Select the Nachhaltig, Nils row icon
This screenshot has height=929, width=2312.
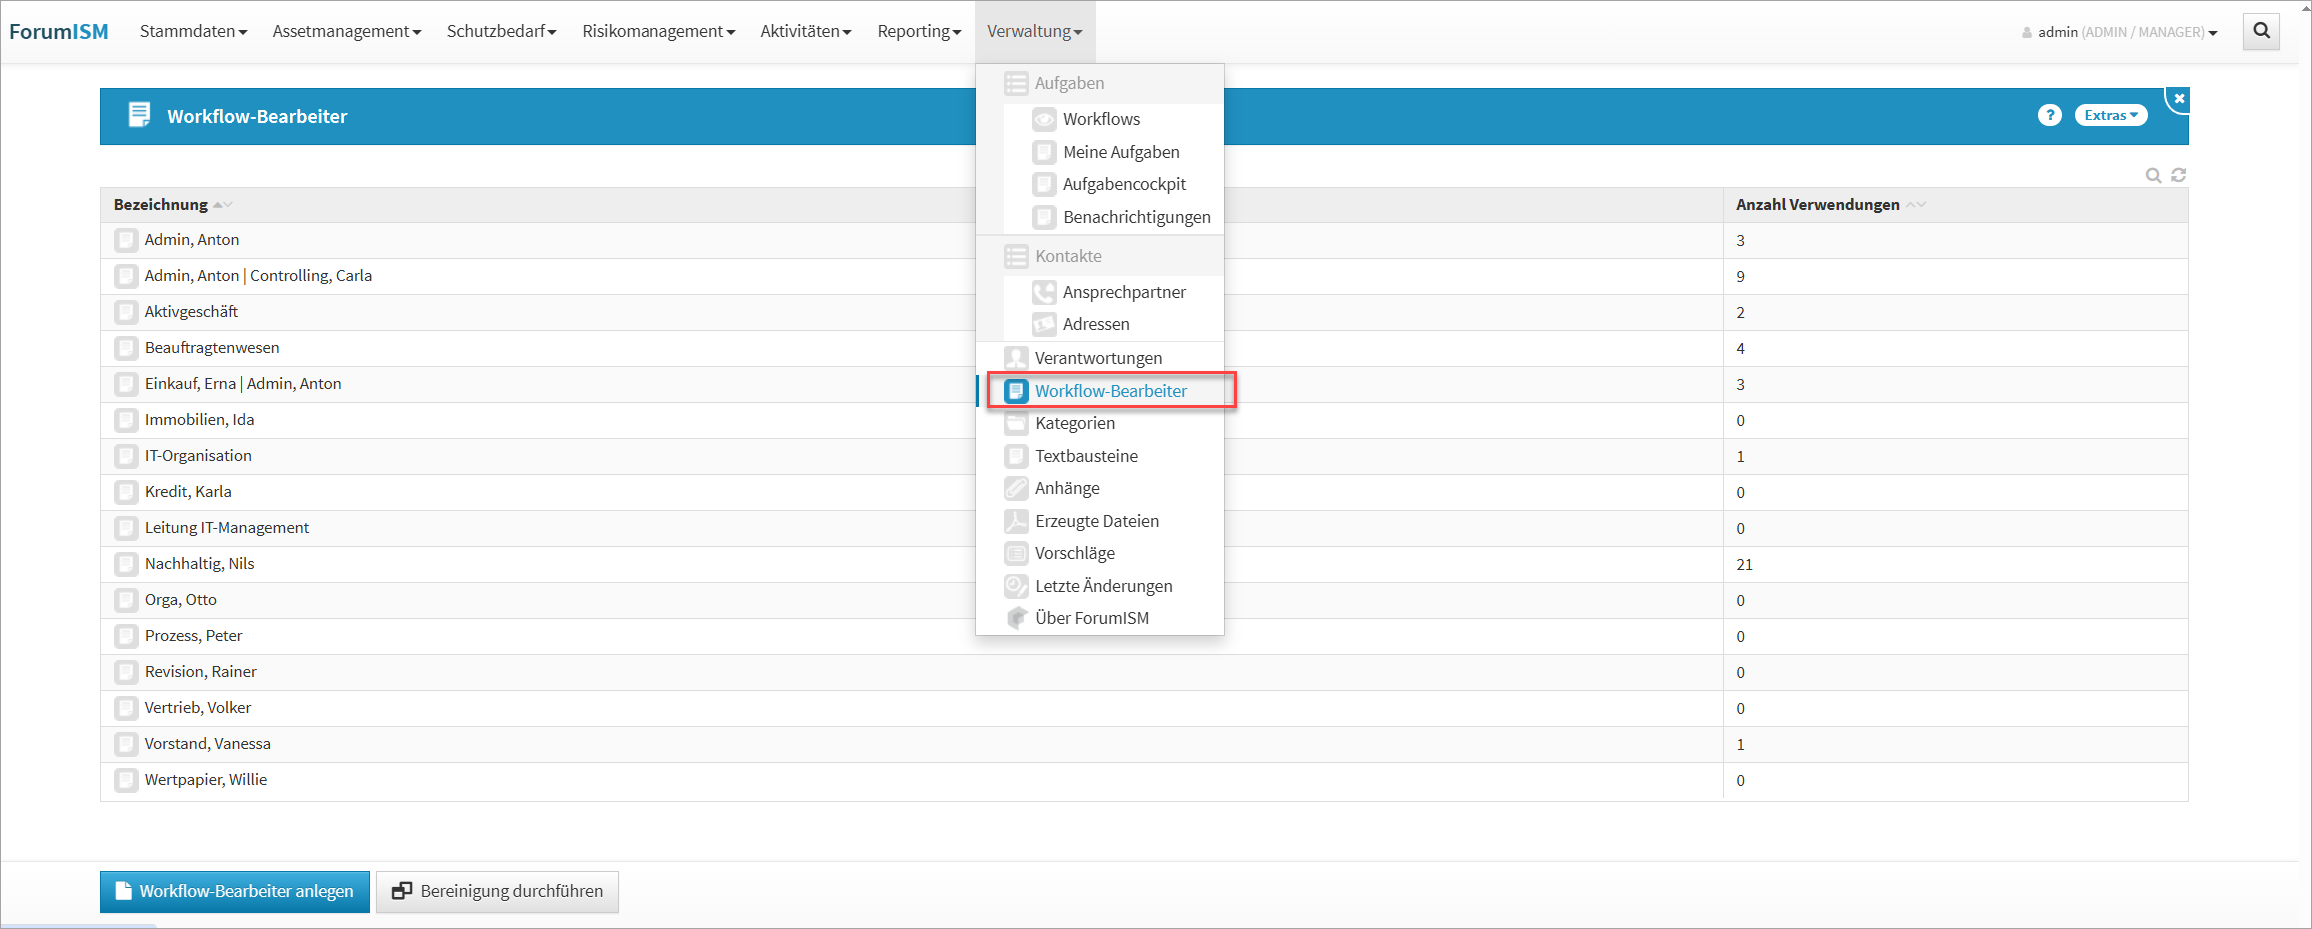(126, 564)
